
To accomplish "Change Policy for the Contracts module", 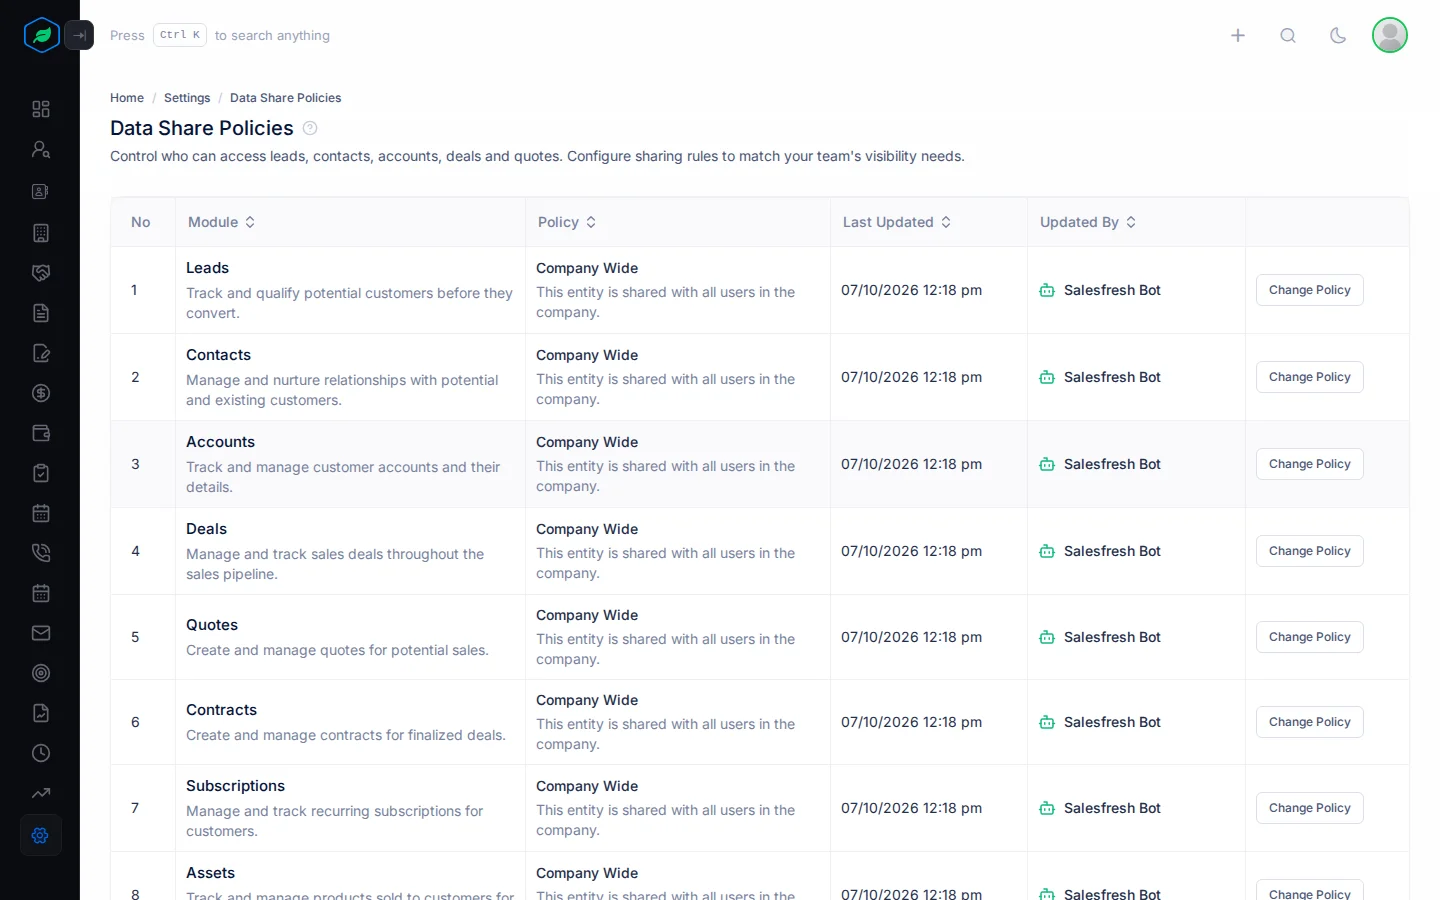I will 1310,722.
